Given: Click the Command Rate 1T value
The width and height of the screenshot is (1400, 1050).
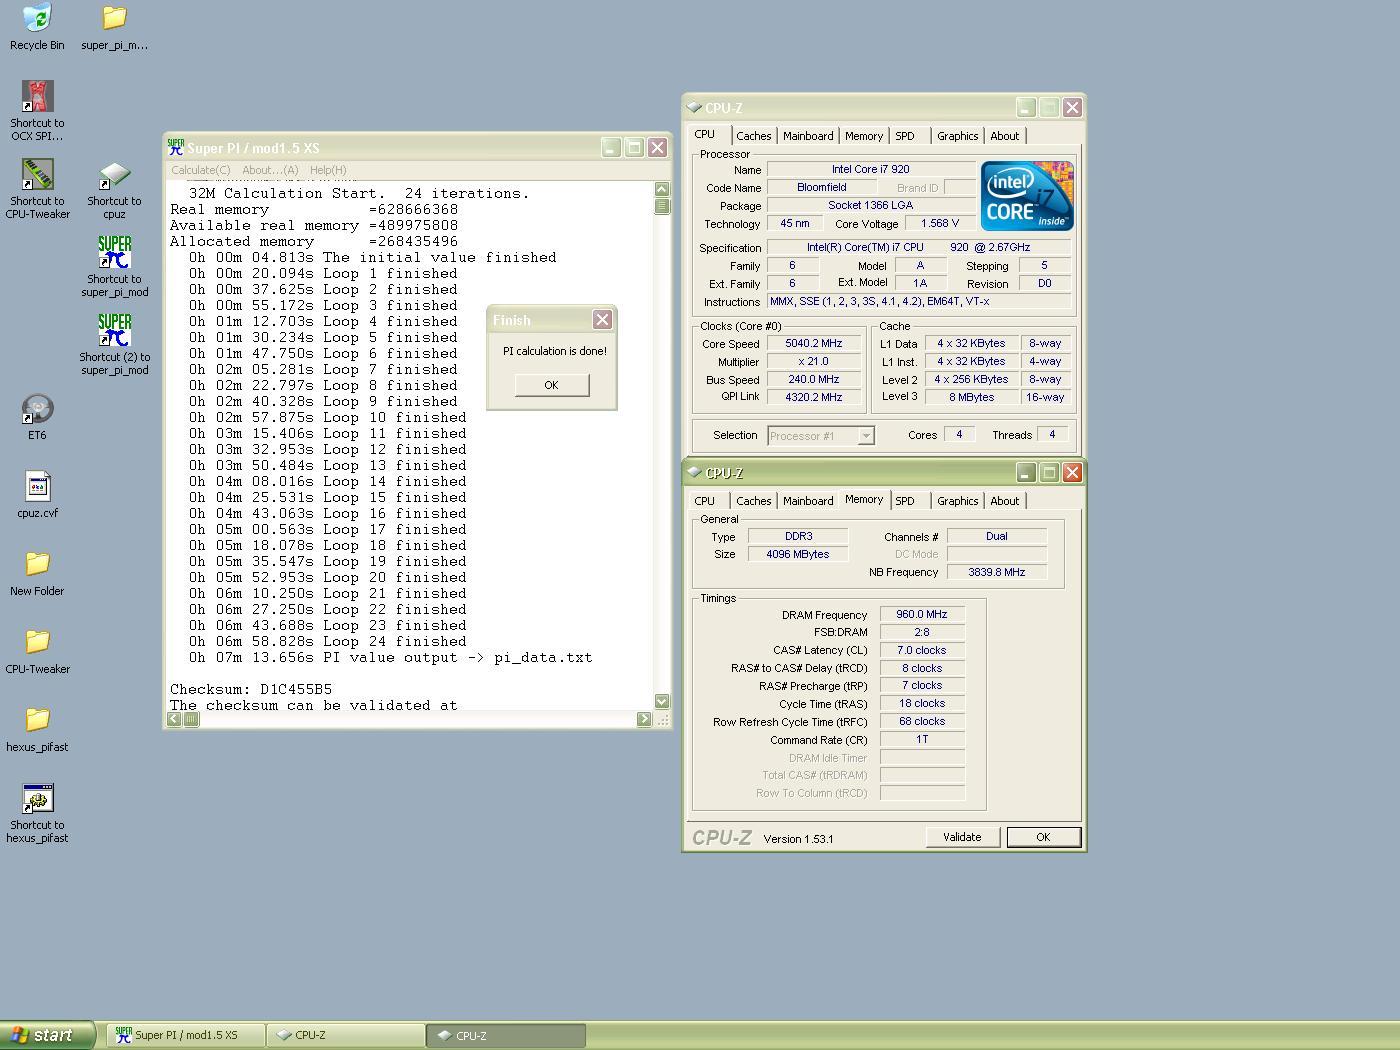Looking at the screenshot, I should point(922,739).
